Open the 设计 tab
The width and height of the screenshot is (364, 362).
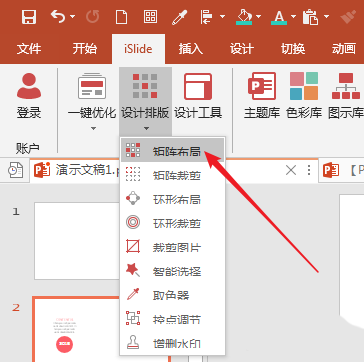tap(242, 49)
